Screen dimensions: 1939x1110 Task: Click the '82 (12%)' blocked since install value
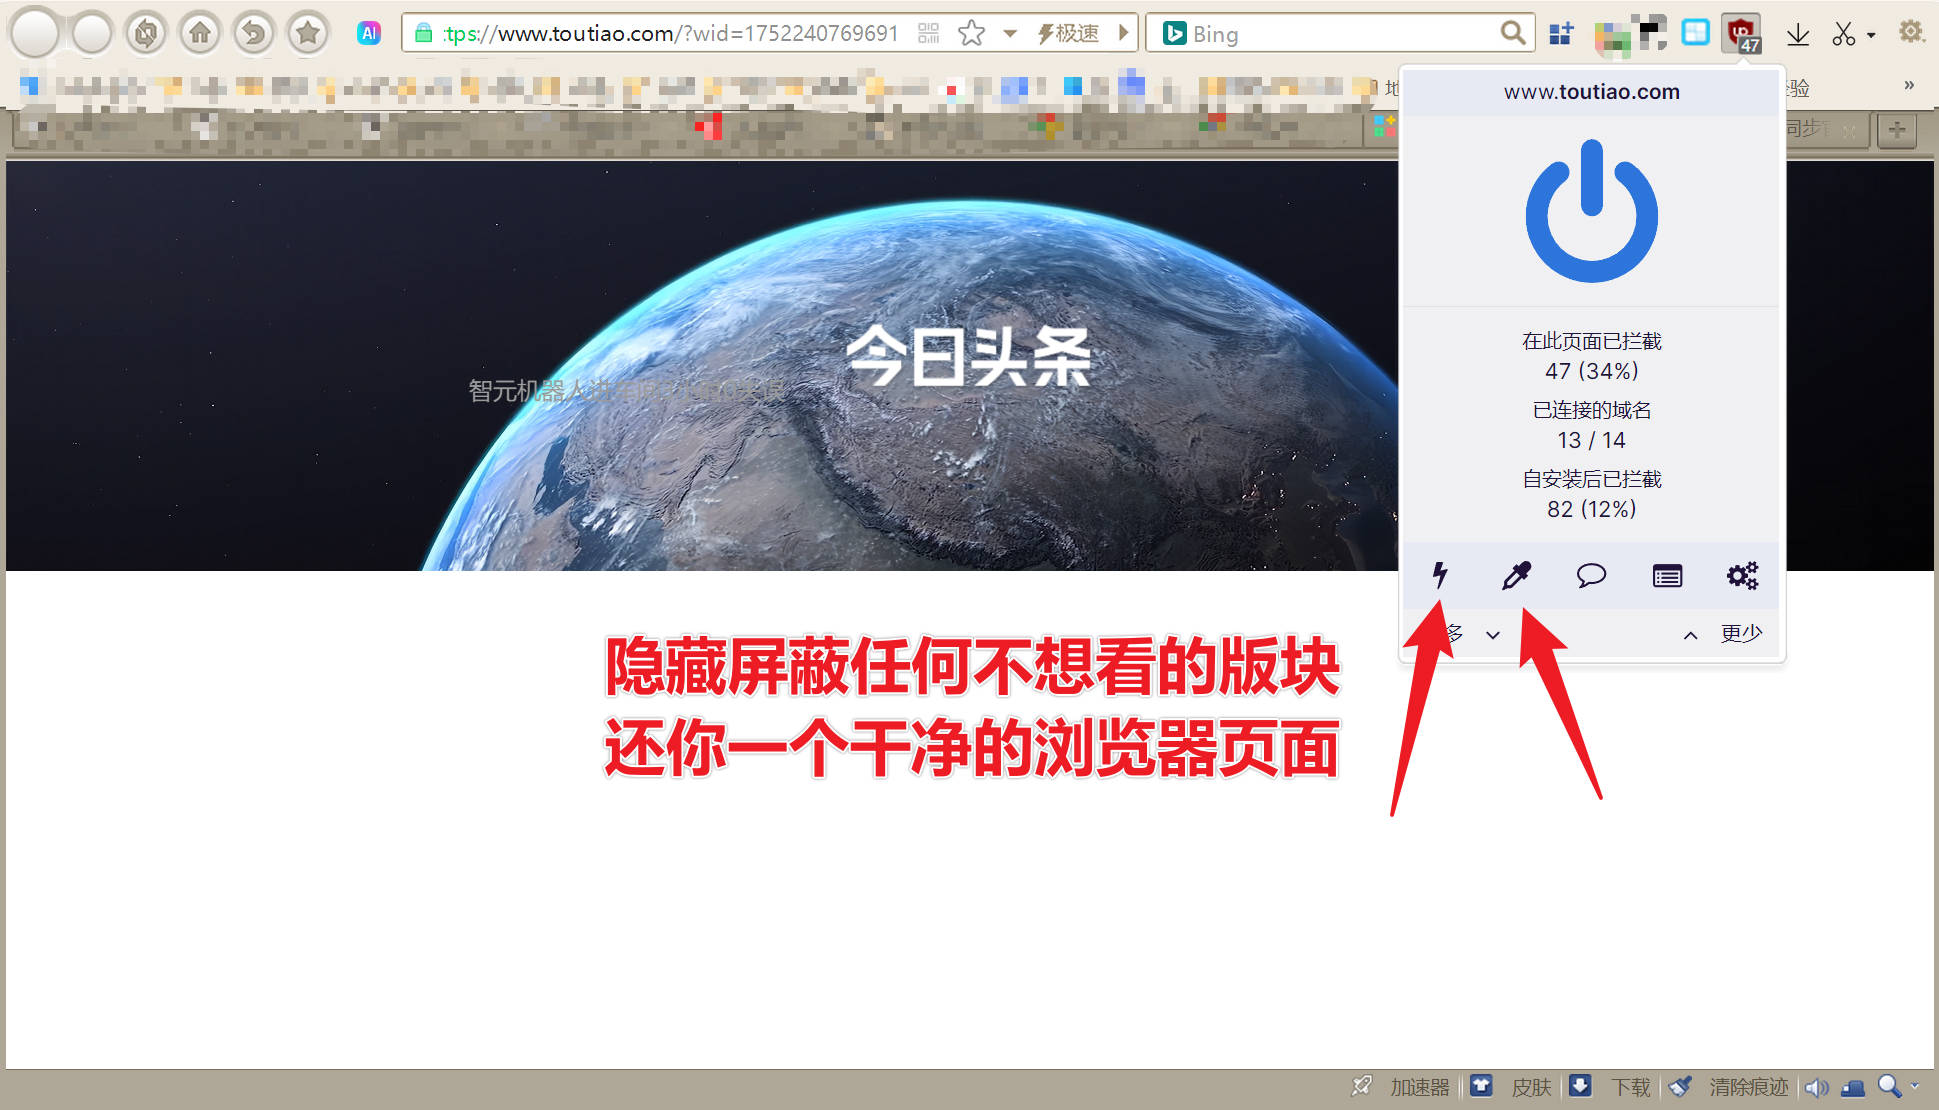pyautogui.click(x=1591, y=509)
